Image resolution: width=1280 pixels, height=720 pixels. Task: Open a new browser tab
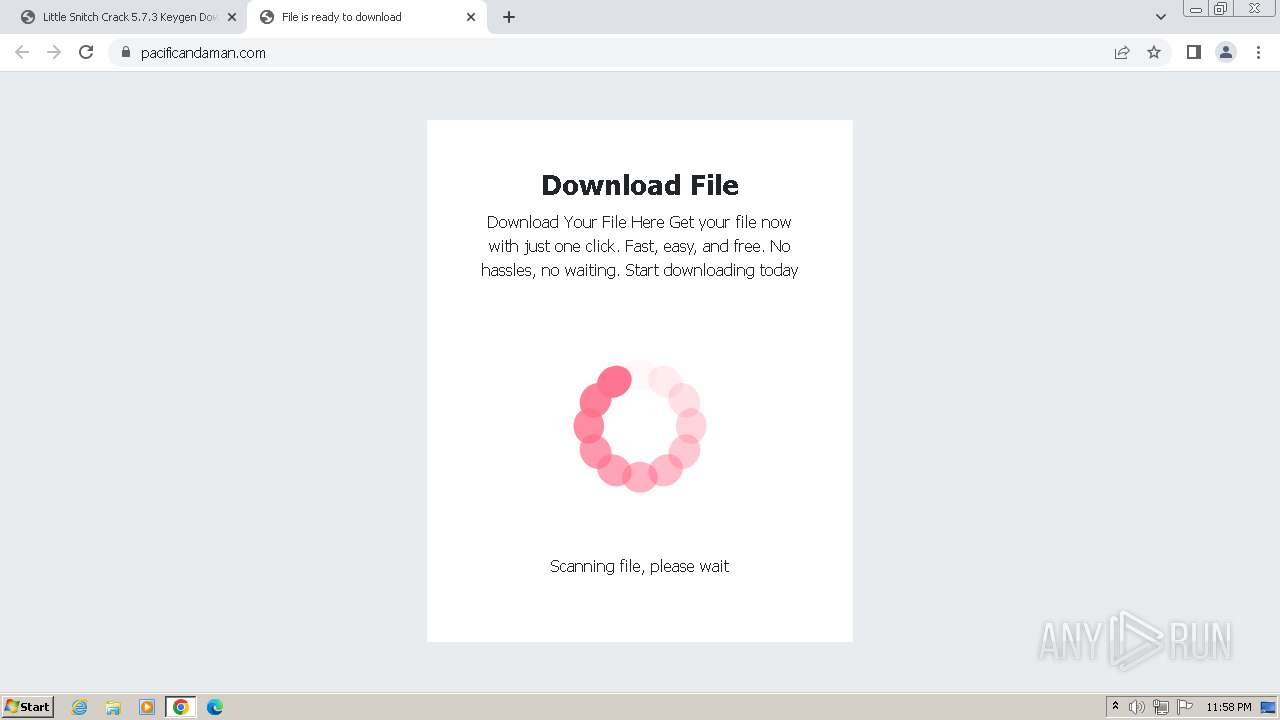pyautogui.click(x=509, y=17)
